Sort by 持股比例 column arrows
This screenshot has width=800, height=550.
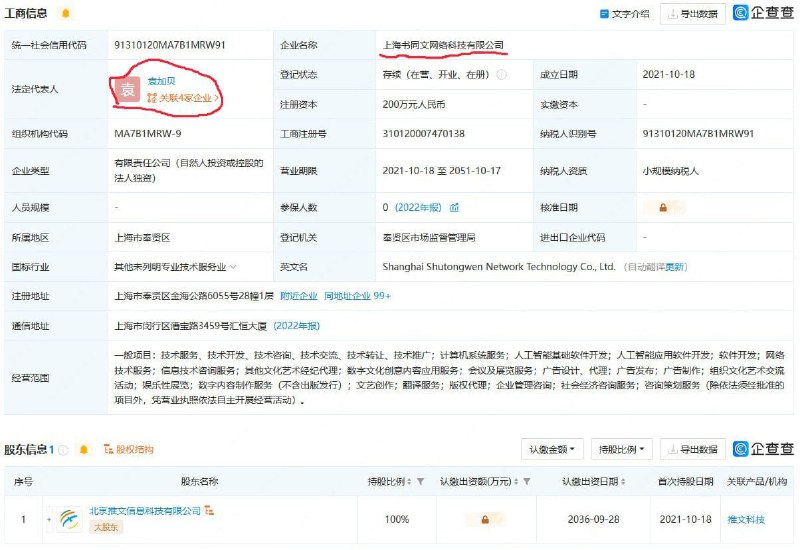coord(409,481)
